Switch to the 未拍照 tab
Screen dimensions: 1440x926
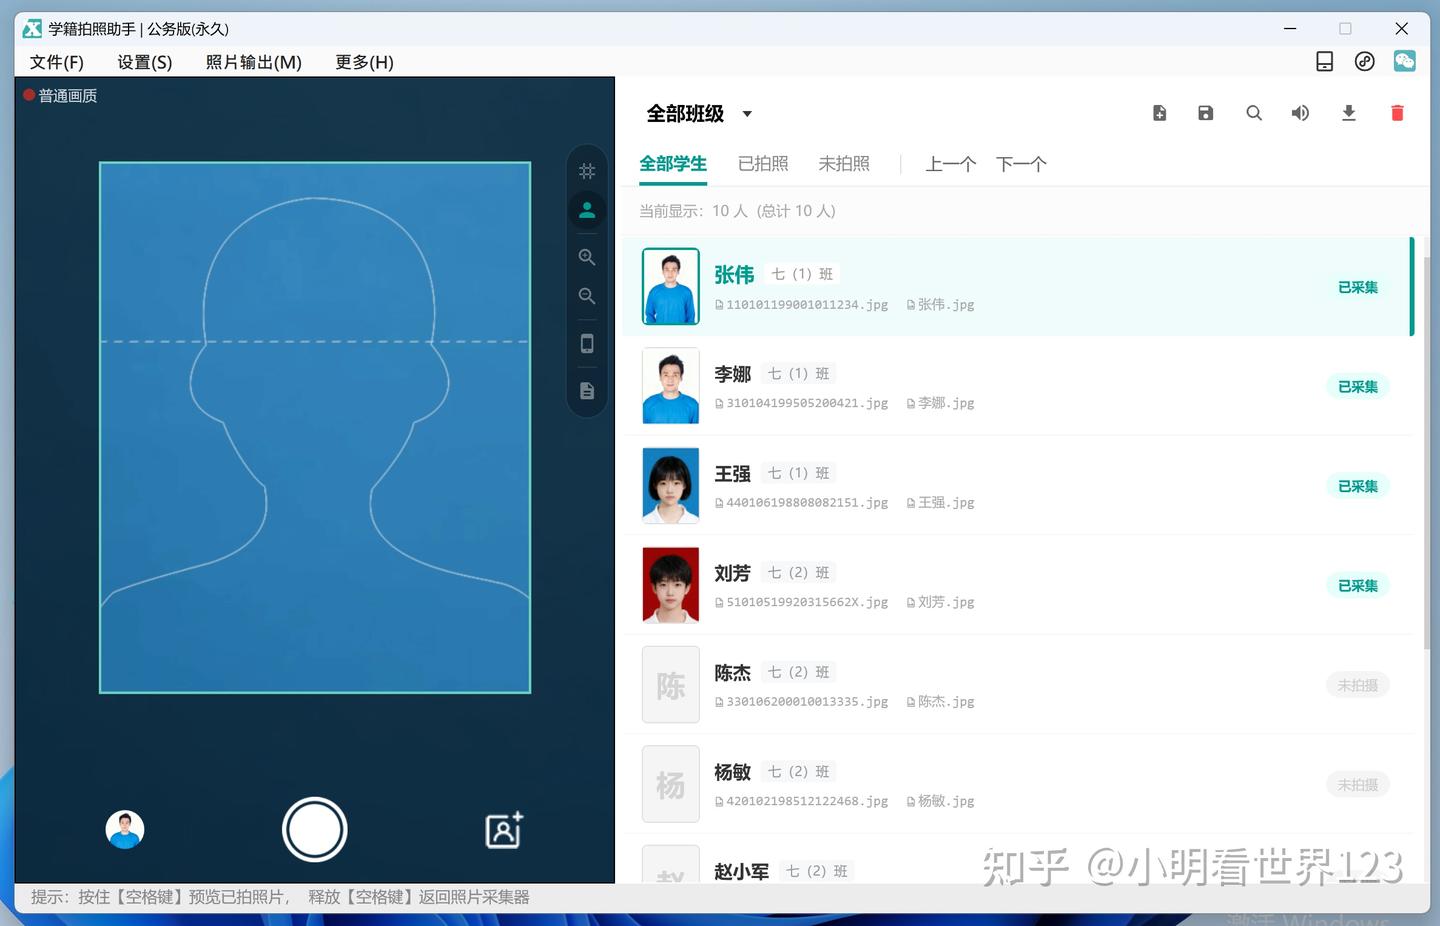pyautogui.click(x=844, y=164)
